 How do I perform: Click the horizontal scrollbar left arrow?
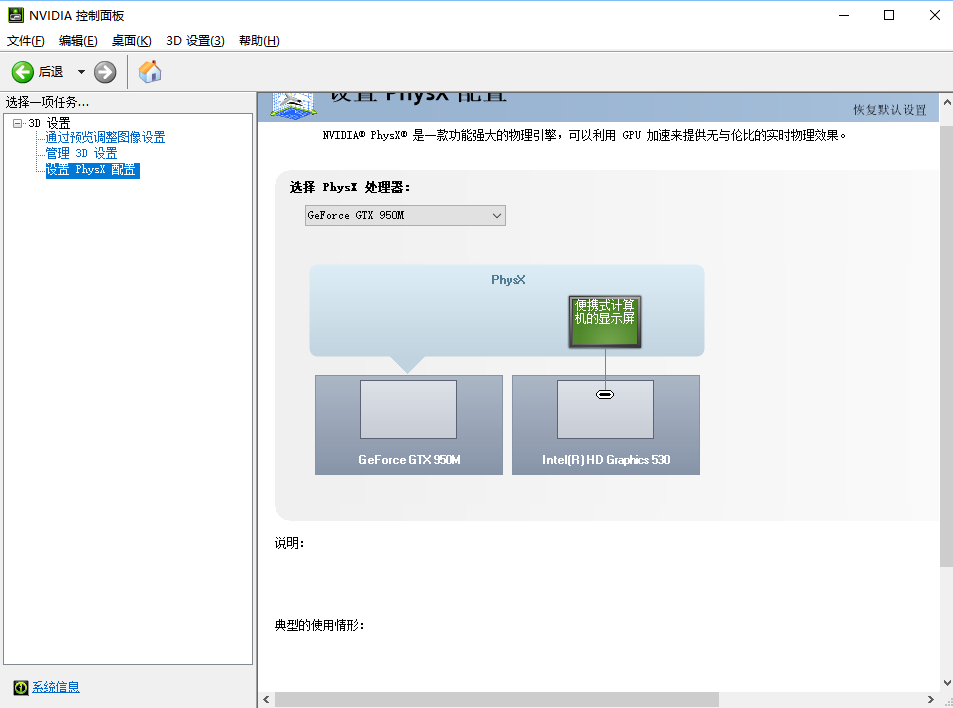tap(266, 699)
